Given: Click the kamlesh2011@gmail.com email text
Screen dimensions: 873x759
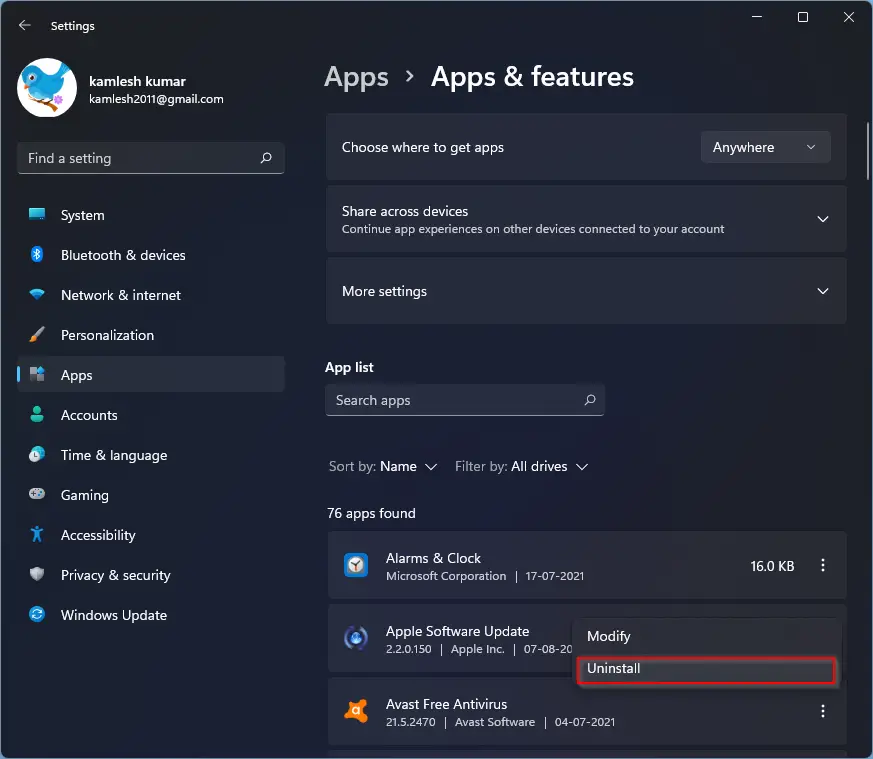Looking at the screenshot, I should pyautogui.click(x=156, y=99).
